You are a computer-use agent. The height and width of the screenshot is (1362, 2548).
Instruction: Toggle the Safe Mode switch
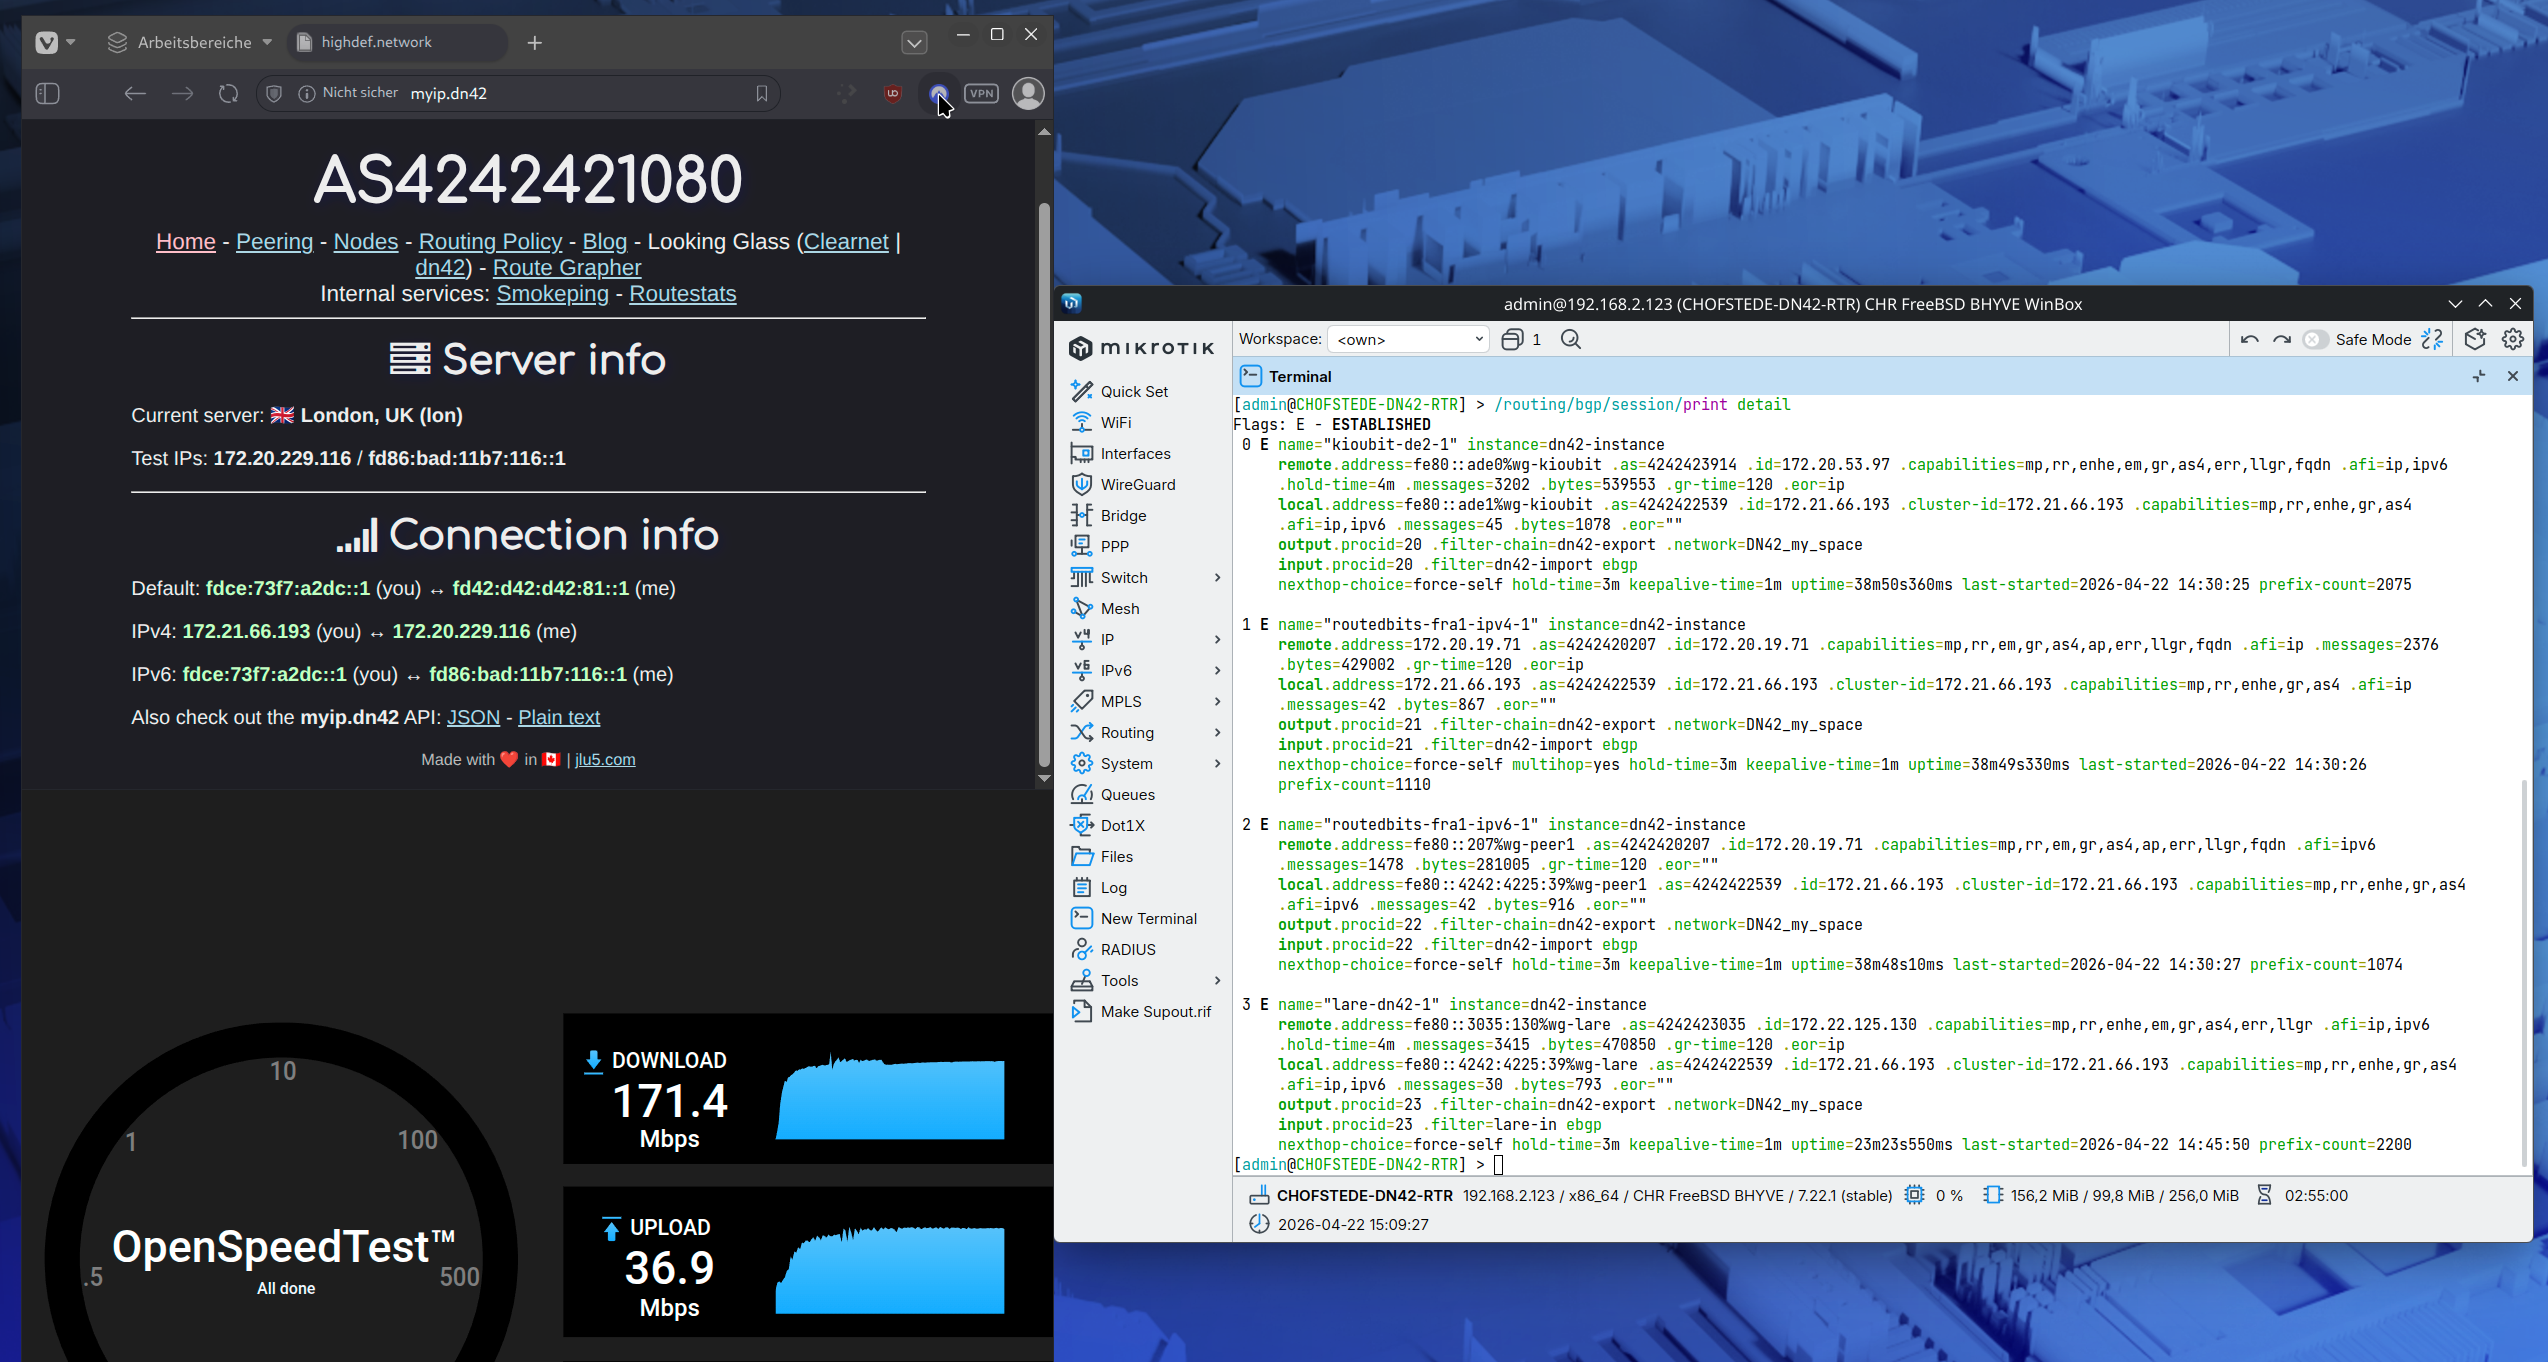[2314, 340]
